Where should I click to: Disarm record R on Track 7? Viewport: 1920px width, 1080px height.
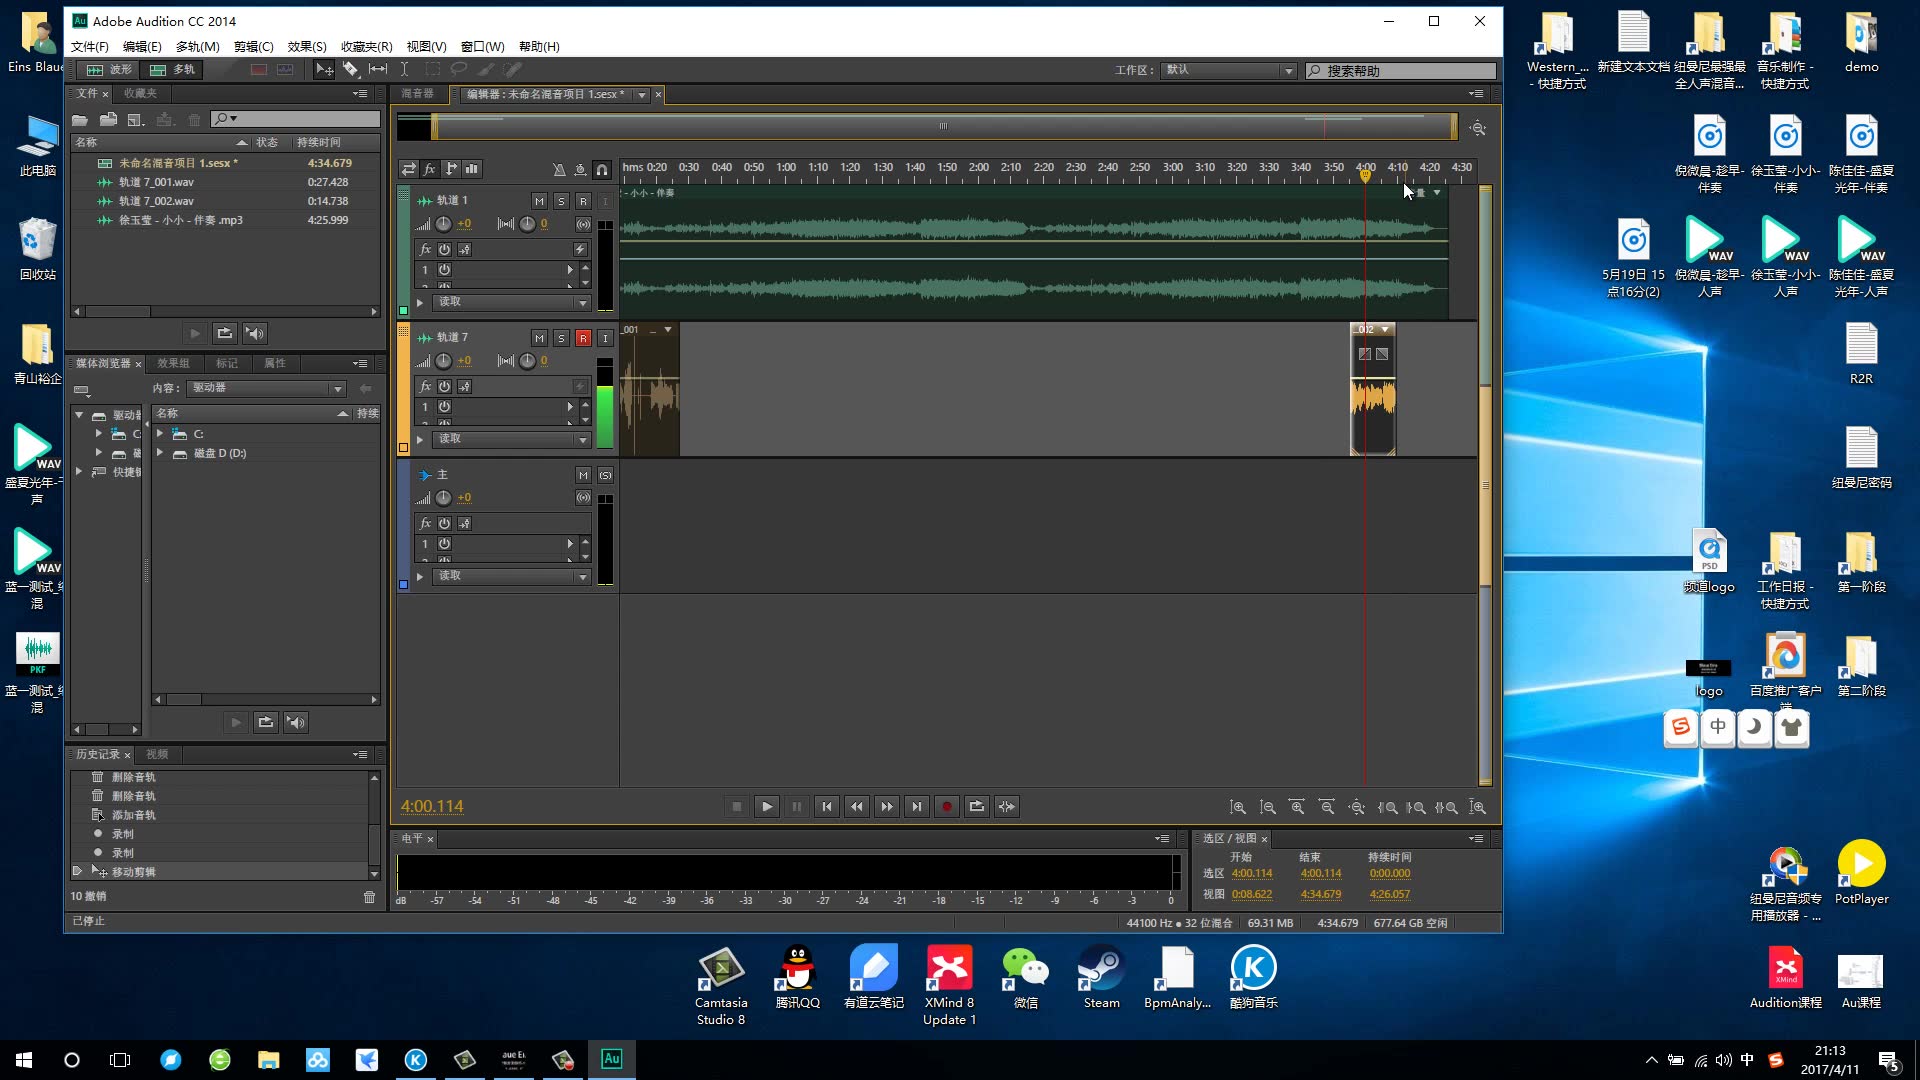point(583,338)
